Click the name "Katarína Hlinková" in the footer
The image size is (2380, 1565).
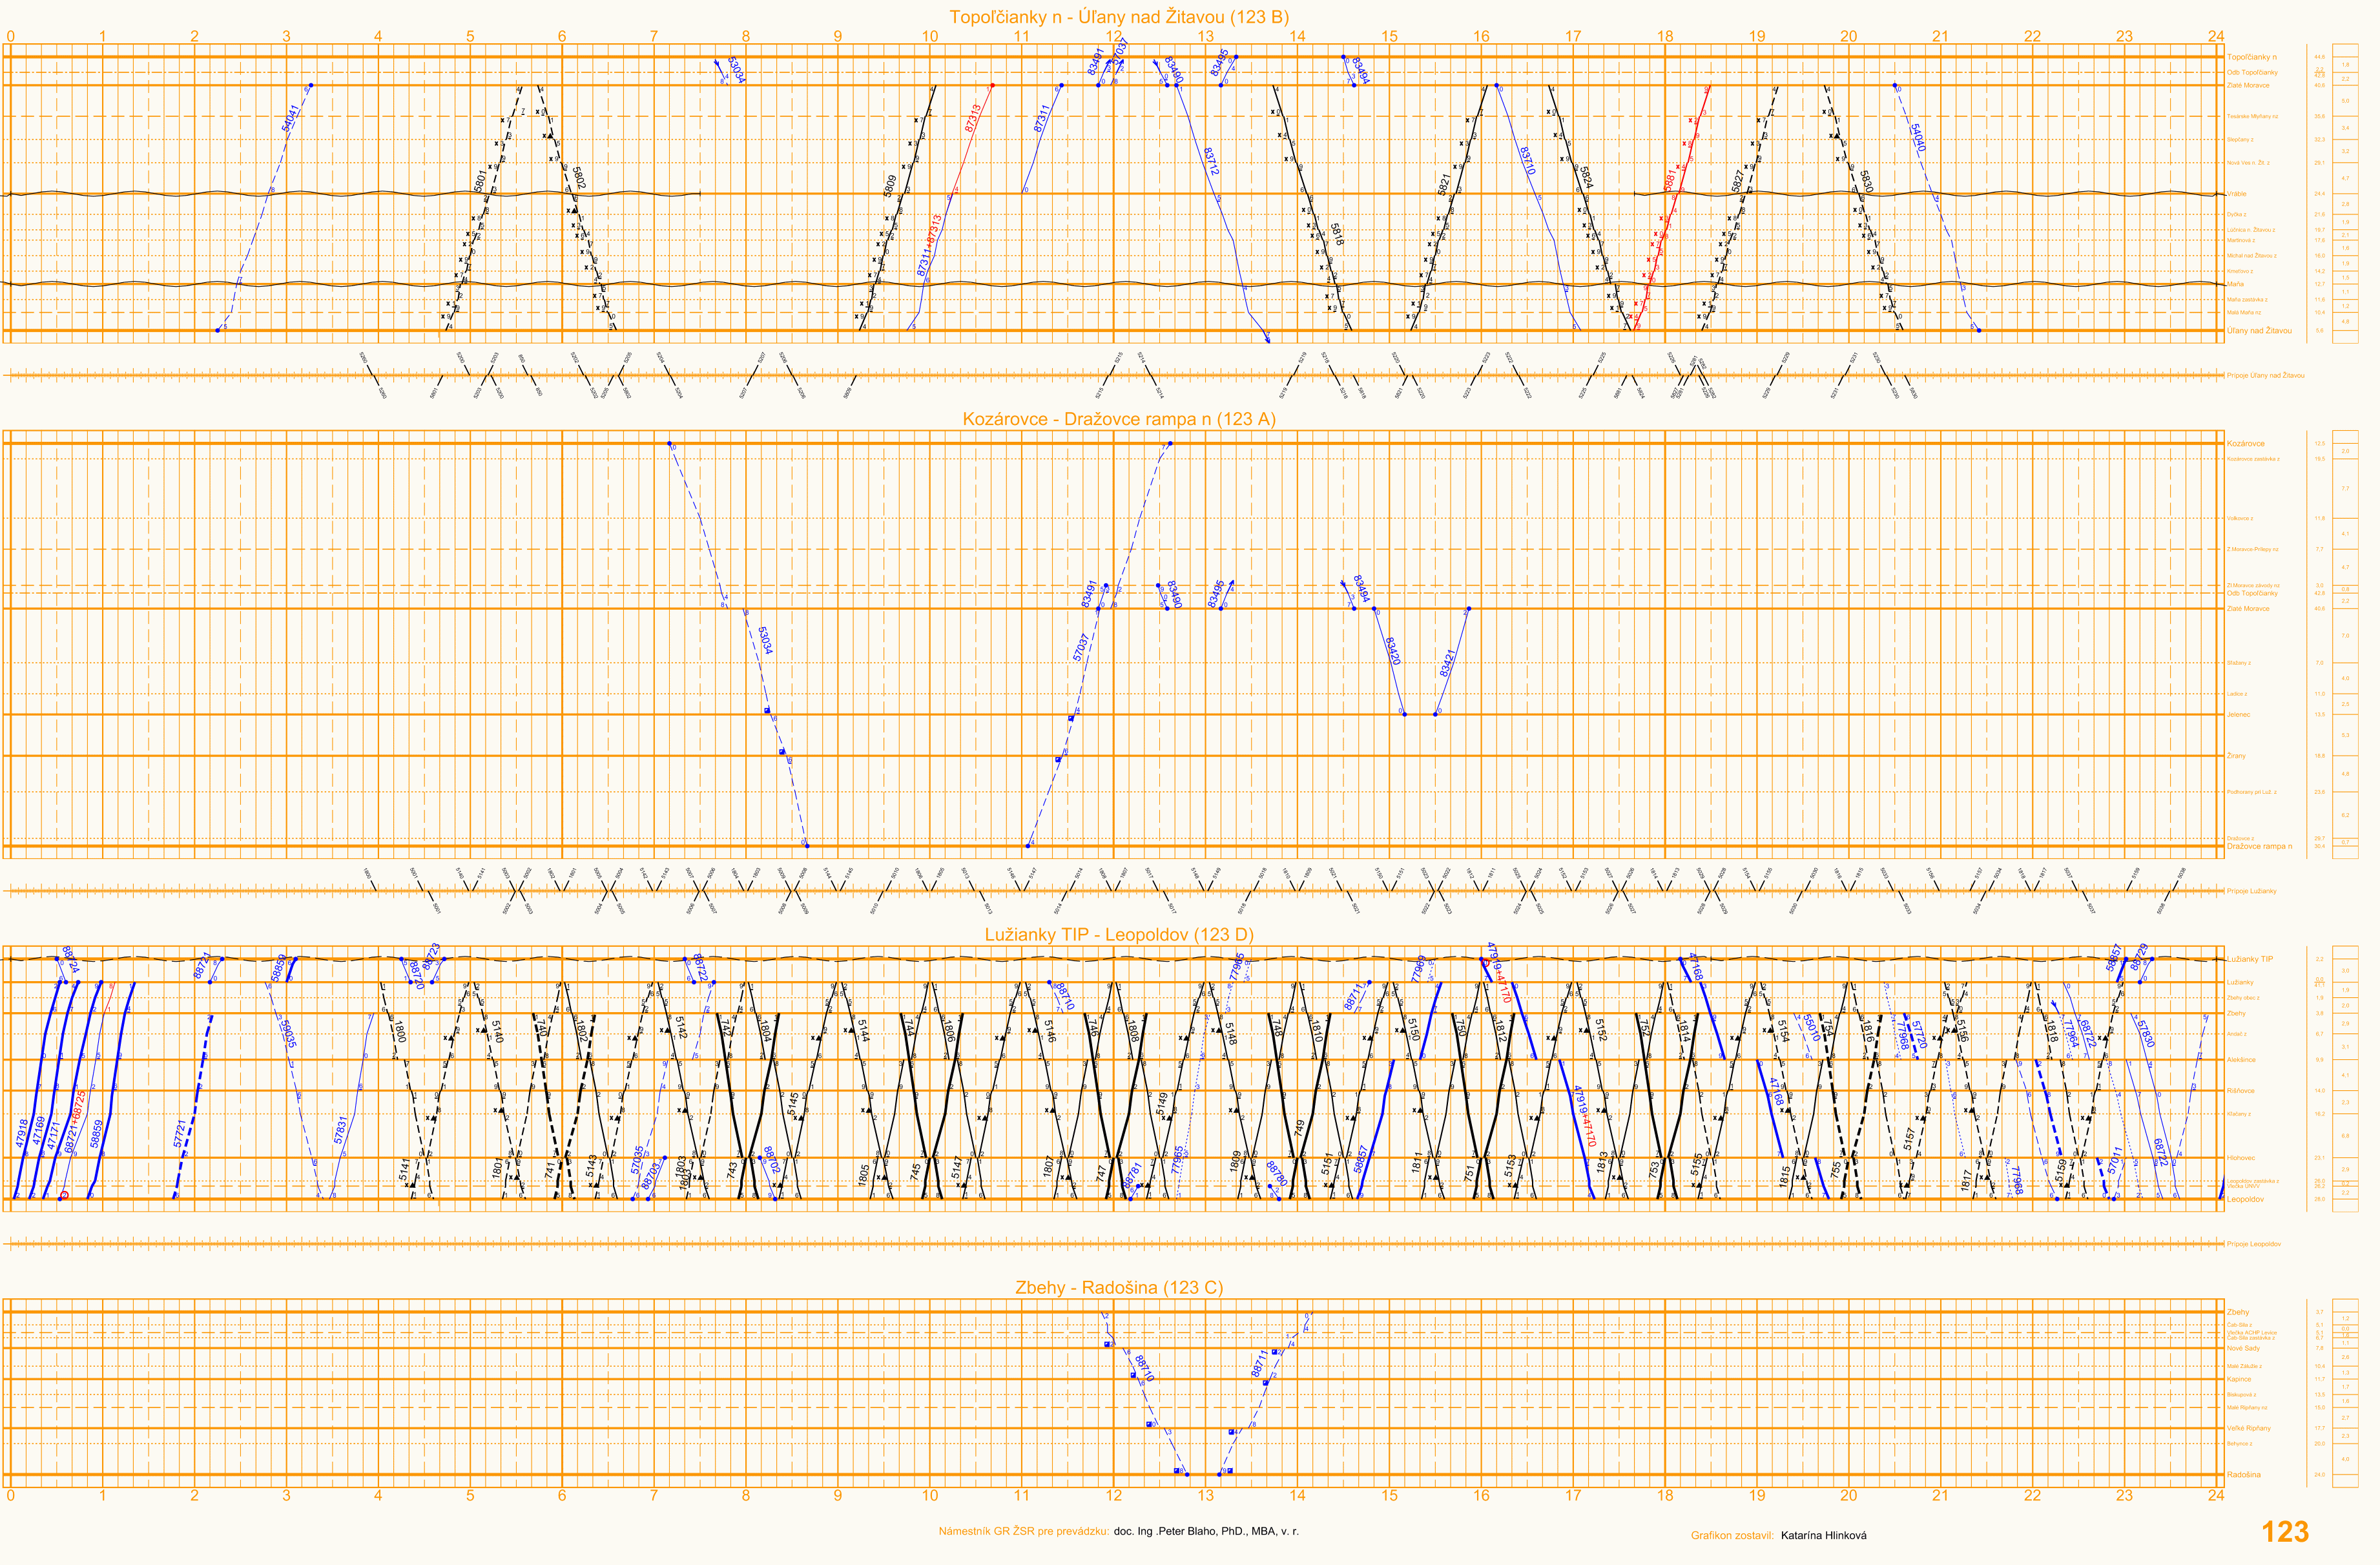(x=1823, y=1536)
